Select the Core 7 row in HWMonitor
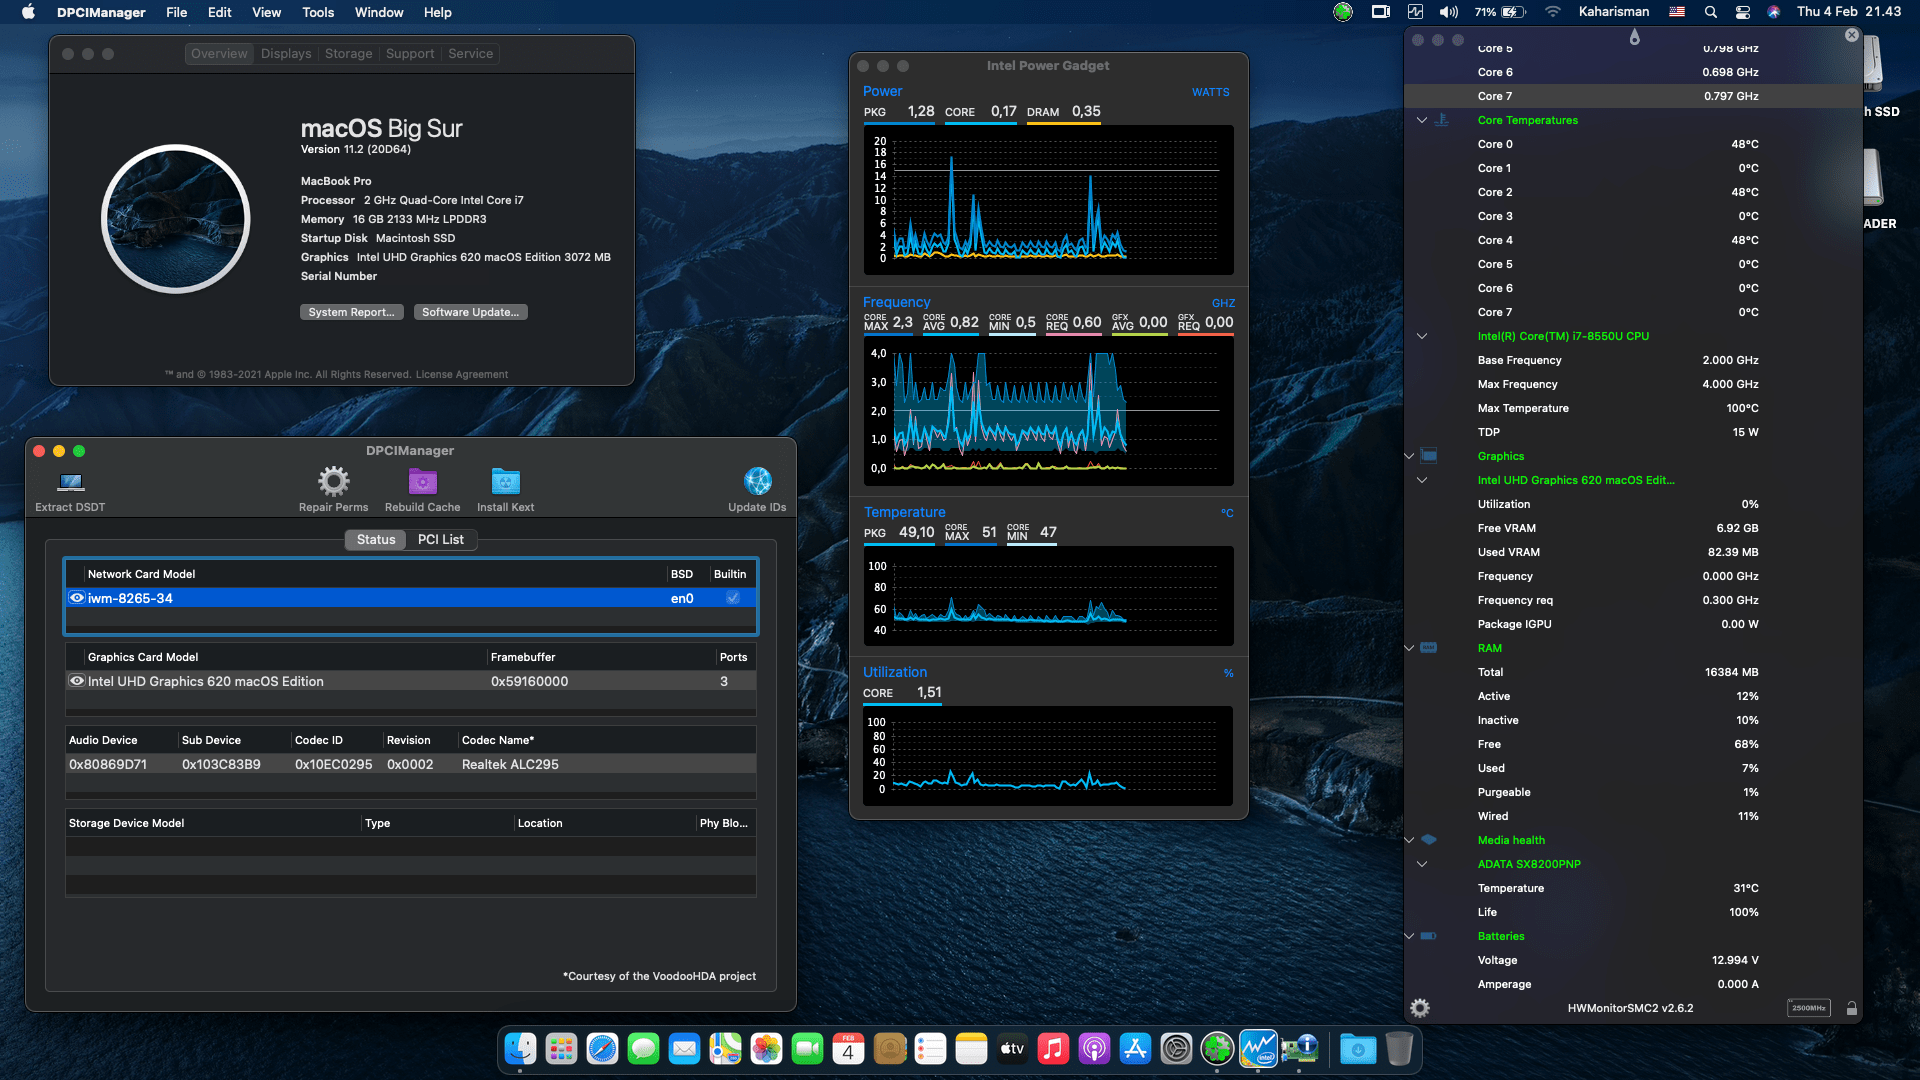This screenshot has width=1920, height=1080. (x=1630, y=96)
